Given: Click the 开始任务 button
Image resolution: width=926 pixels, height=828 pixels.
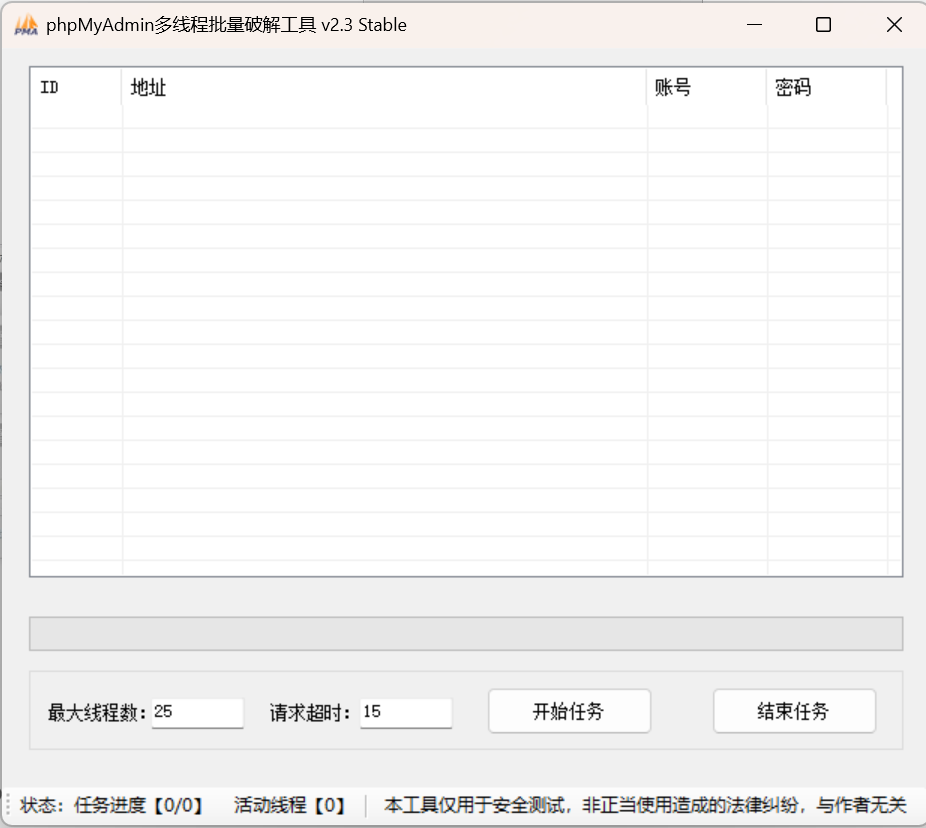Looking at the screenshot, I should (x=569, y=711).
